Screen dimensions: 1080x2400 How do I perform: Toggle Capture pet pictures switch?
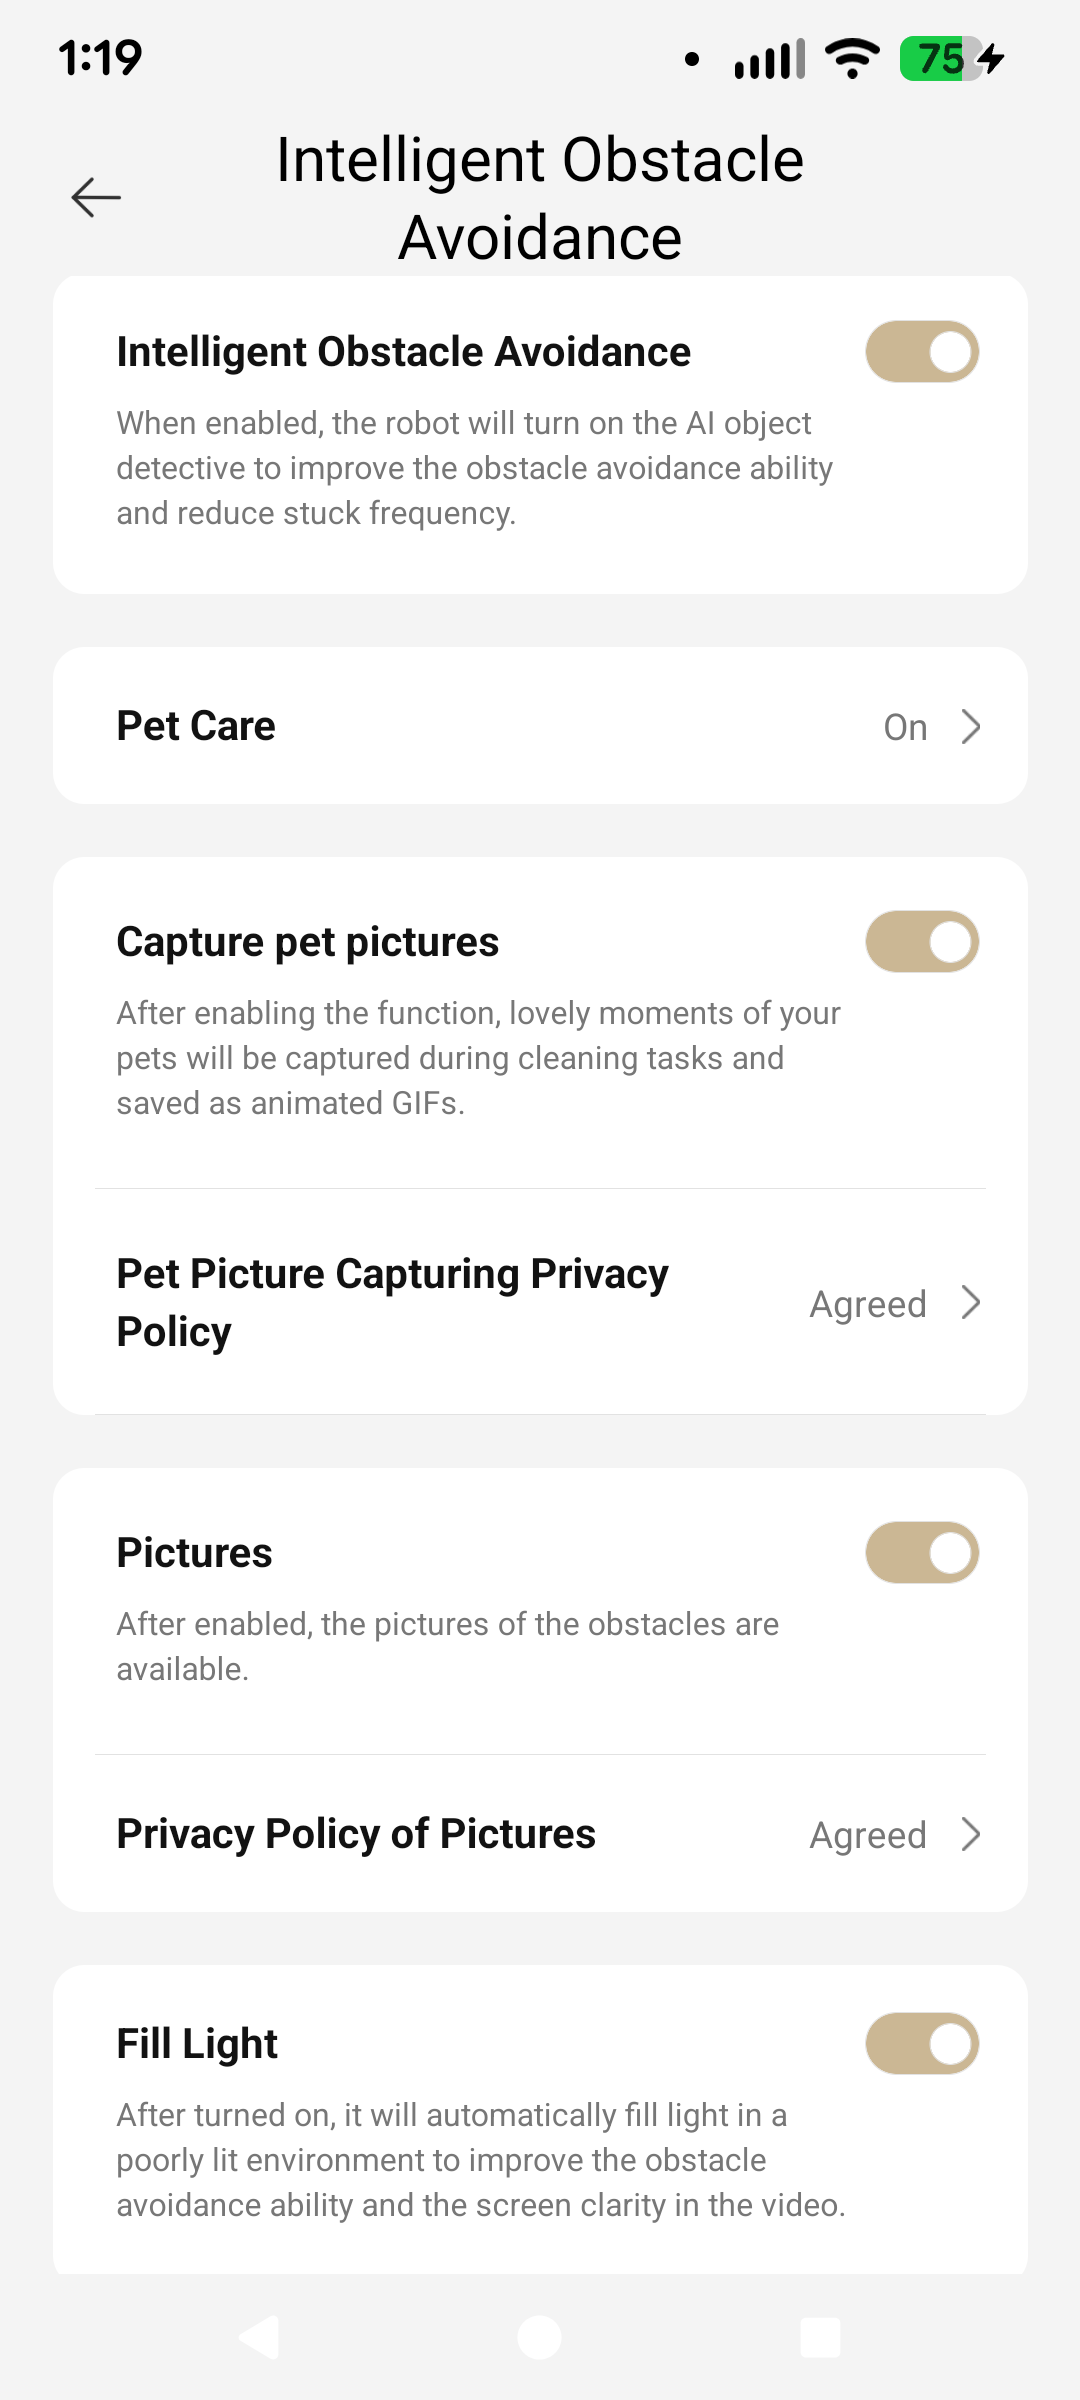coord(922,942)
